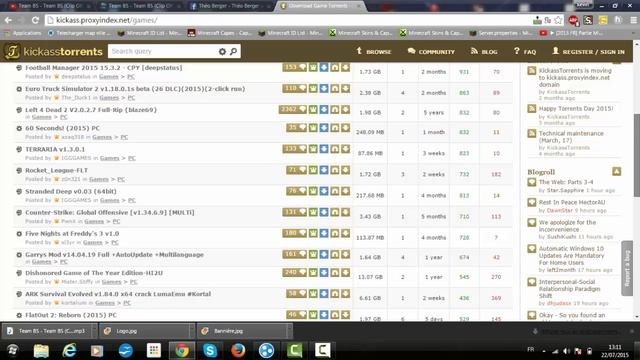Click the volume icon in system tray
Viewport: 640px width, 360px height.
click(566, 351)
